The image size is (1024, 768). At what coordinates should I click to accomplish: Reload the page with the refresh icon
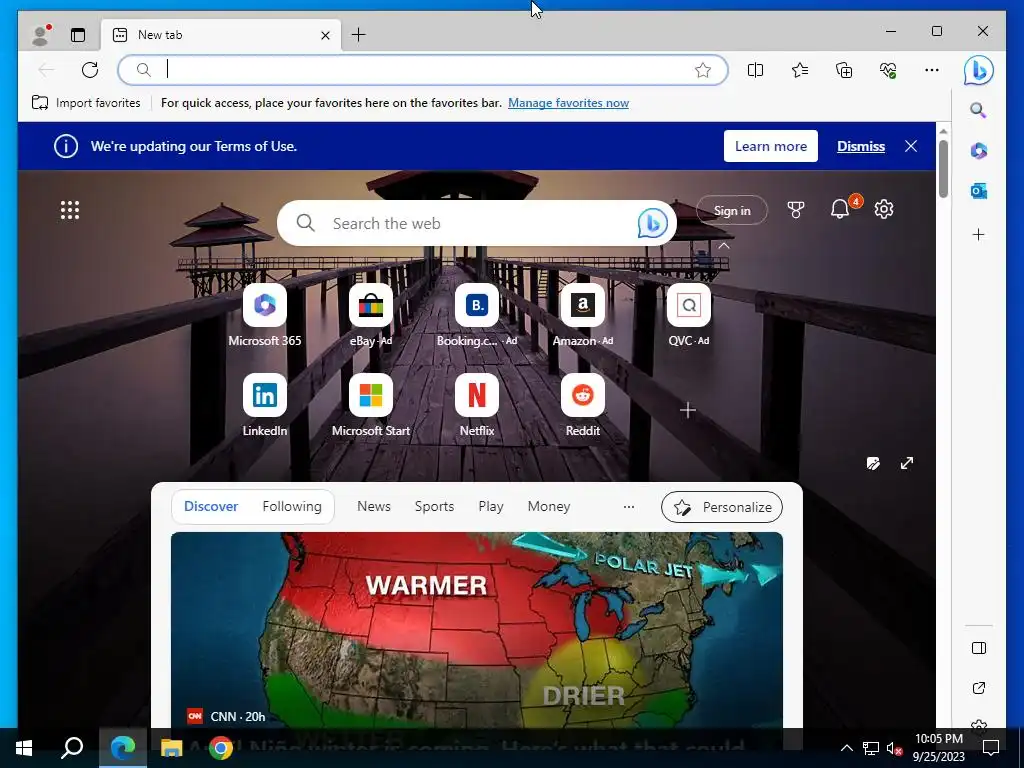pyautogui.click(x=90, y=70)
